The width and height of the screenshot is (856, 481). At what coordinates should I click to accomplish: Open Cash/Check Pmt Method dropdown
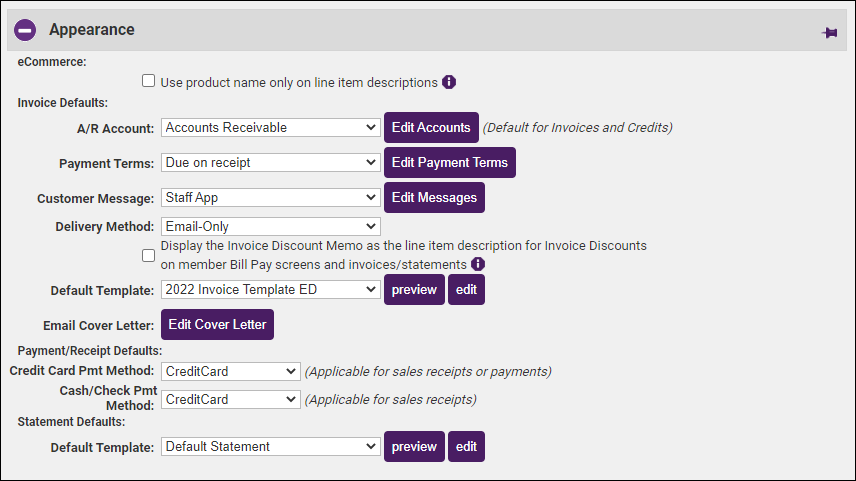pos(230,399)
